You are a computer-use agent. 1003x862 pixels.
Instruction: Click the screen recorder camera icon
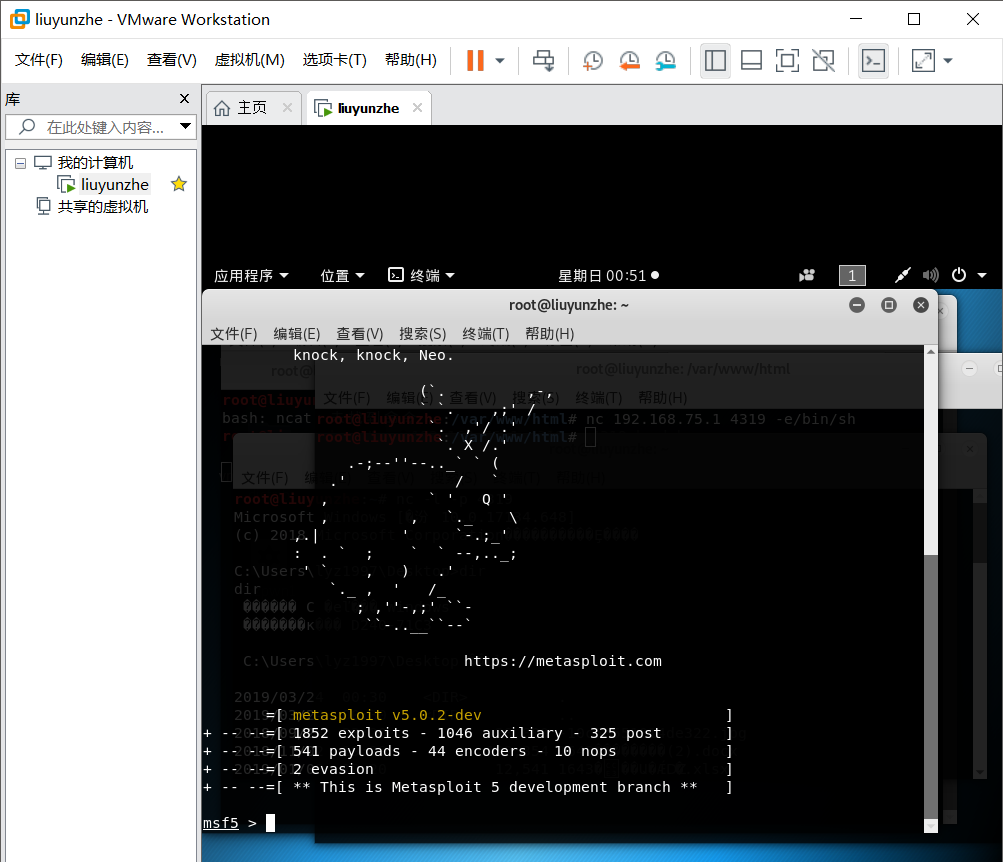pyautogui.click(x=807, y=276)
